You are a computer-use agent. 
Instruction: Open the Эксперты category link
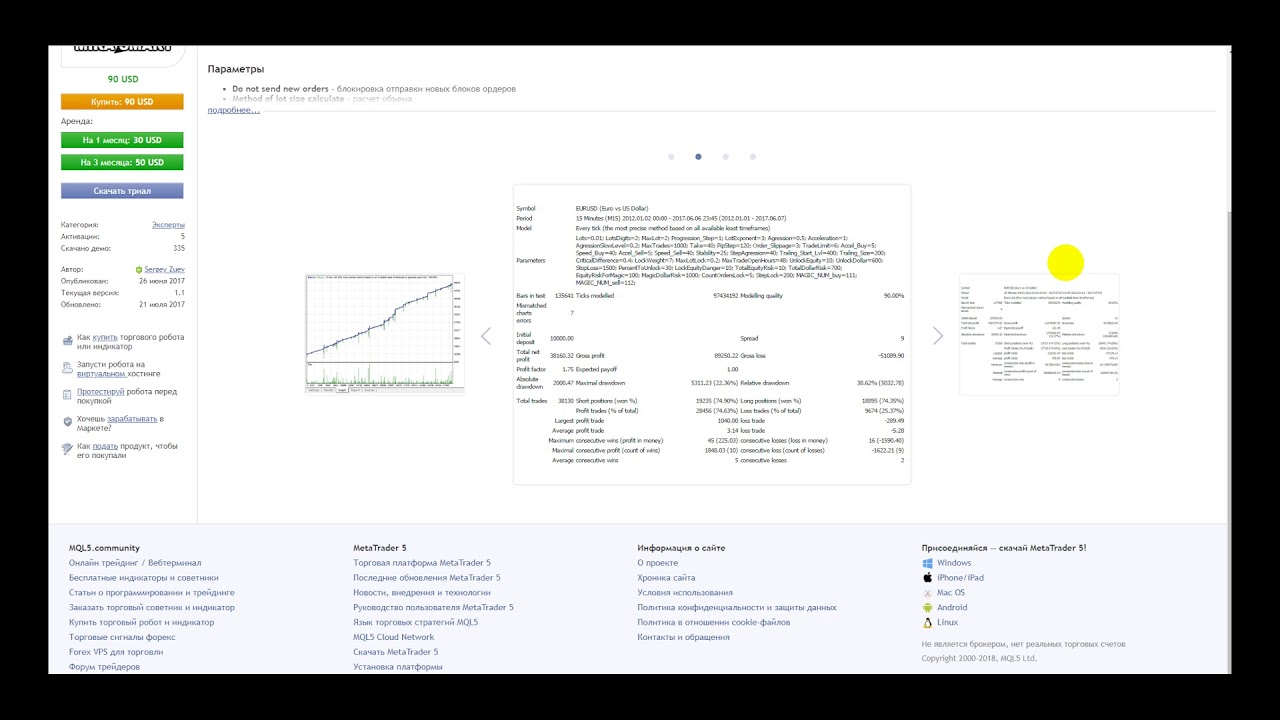click(x=168, y=225)
